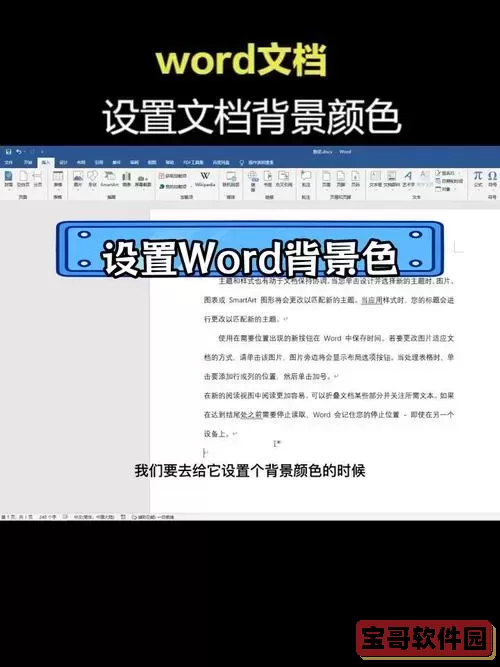The height and width of the screenshot is (667, 500).
Task: Open the Shapes (形状) gallery
Action: (92, 180)
